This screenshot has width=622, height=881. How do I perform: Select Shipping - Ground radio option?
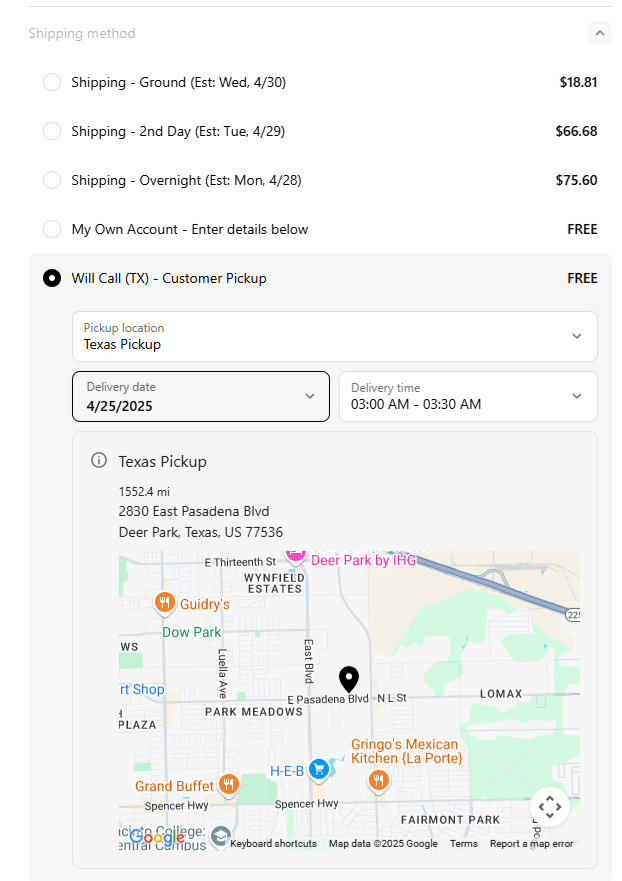coord(52,82)
